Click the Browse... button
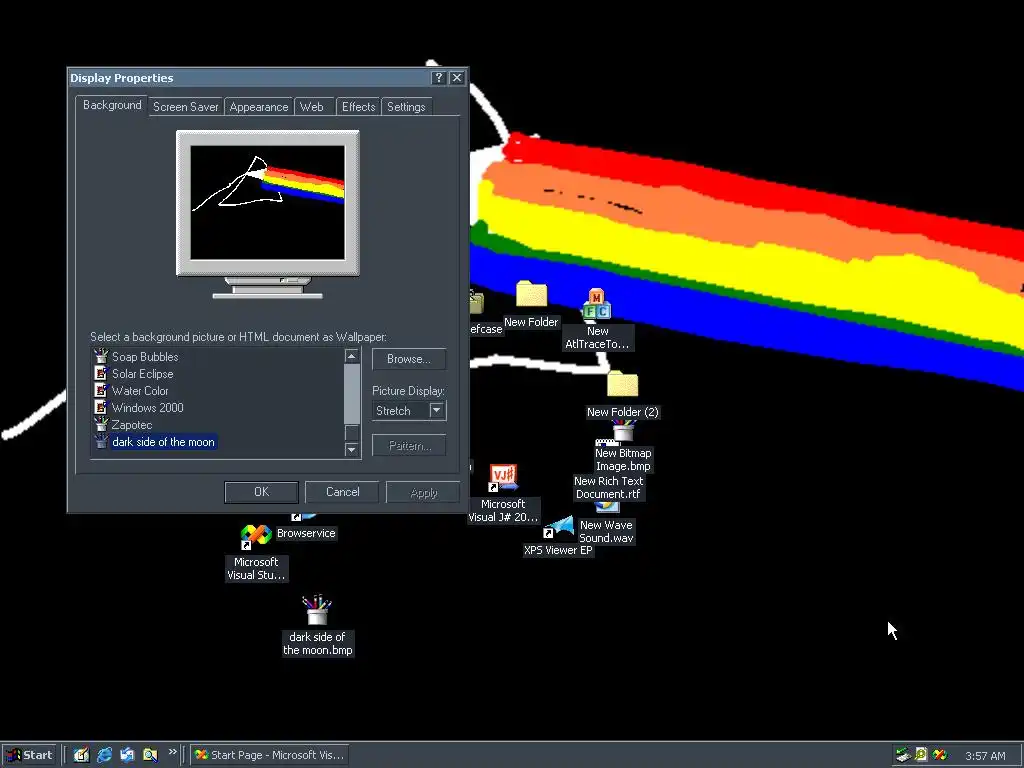The image size is (1024, 768). pos(409,359)
